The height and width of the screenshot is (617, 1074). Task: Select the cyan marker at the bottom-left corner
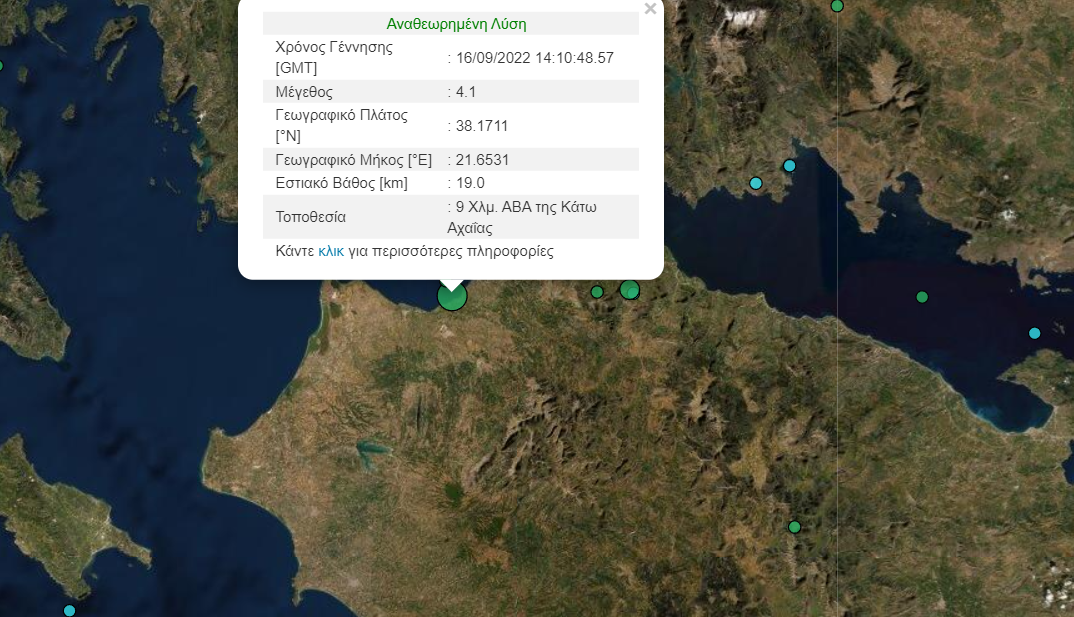click(x=69, y=610)
